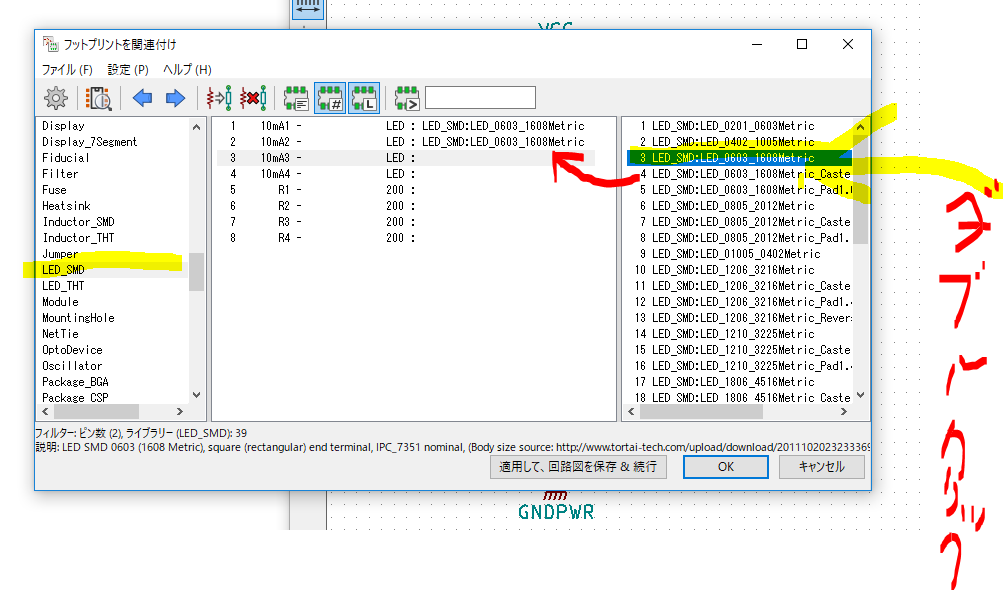Select the Inductor_SMD library
The width and height of the screenshot is (1003, 590).
click(79, 221)
